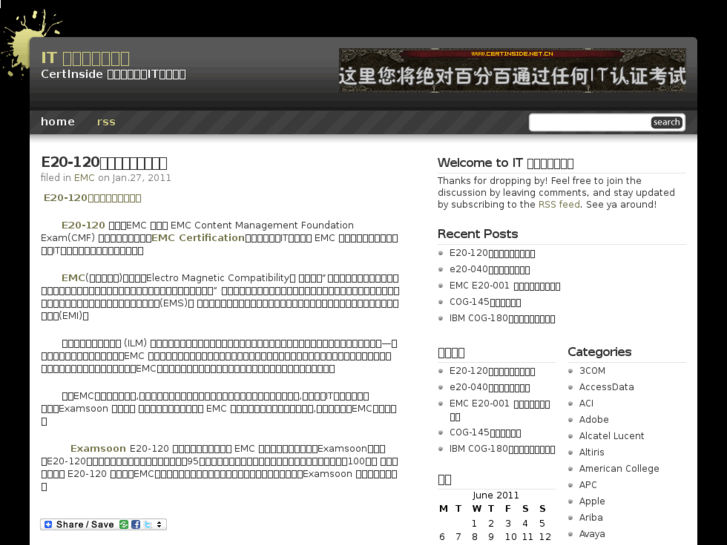Open the E20-120 post title heading
The width and height of the screenshot is (727, 545).
[x=104, y=162]
